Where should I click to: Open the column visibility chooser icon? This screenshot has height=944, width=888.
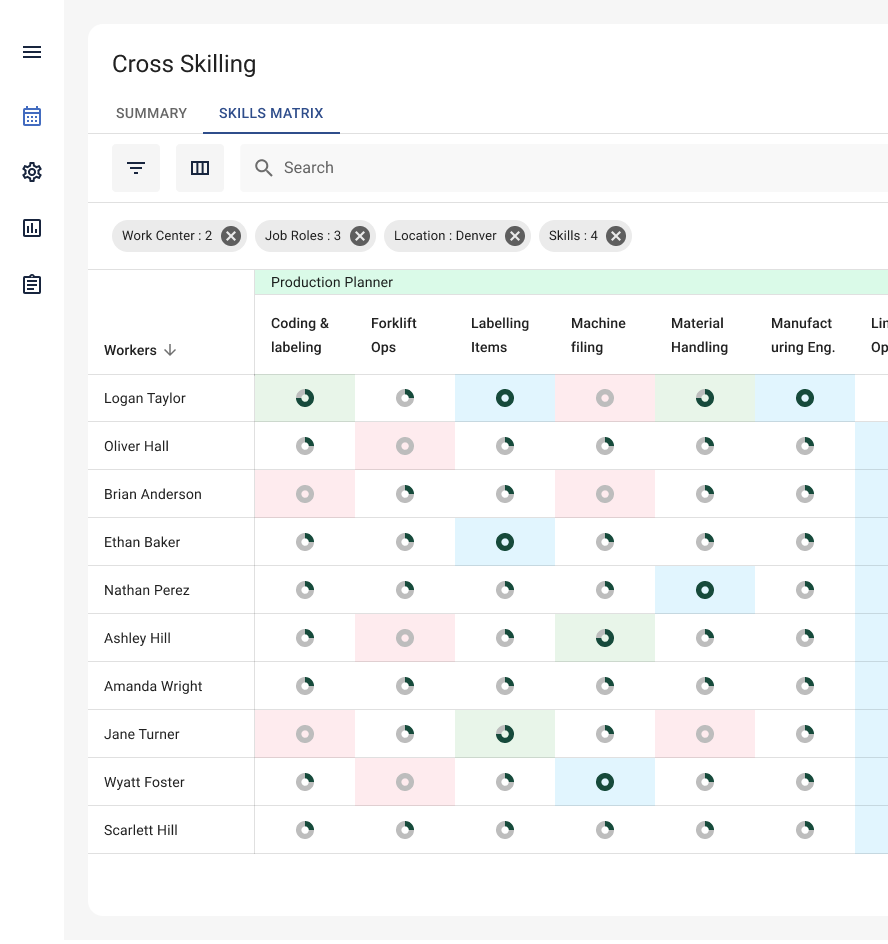pos(200,167)
